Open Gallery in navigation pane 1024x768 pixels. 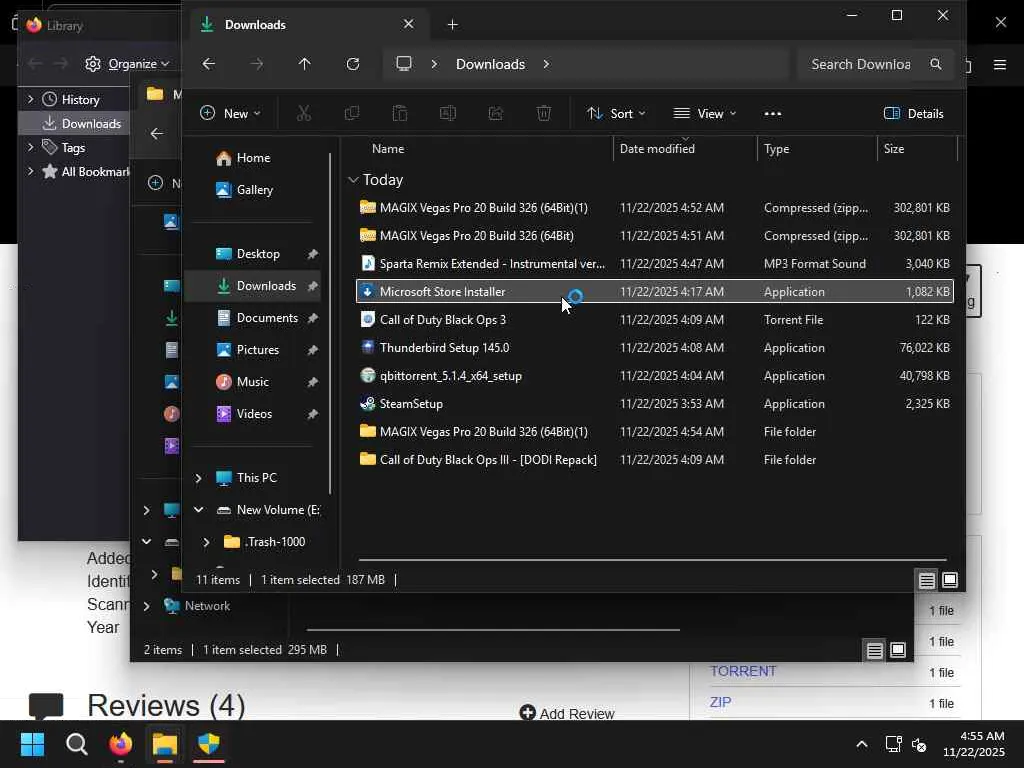point(255,190)
